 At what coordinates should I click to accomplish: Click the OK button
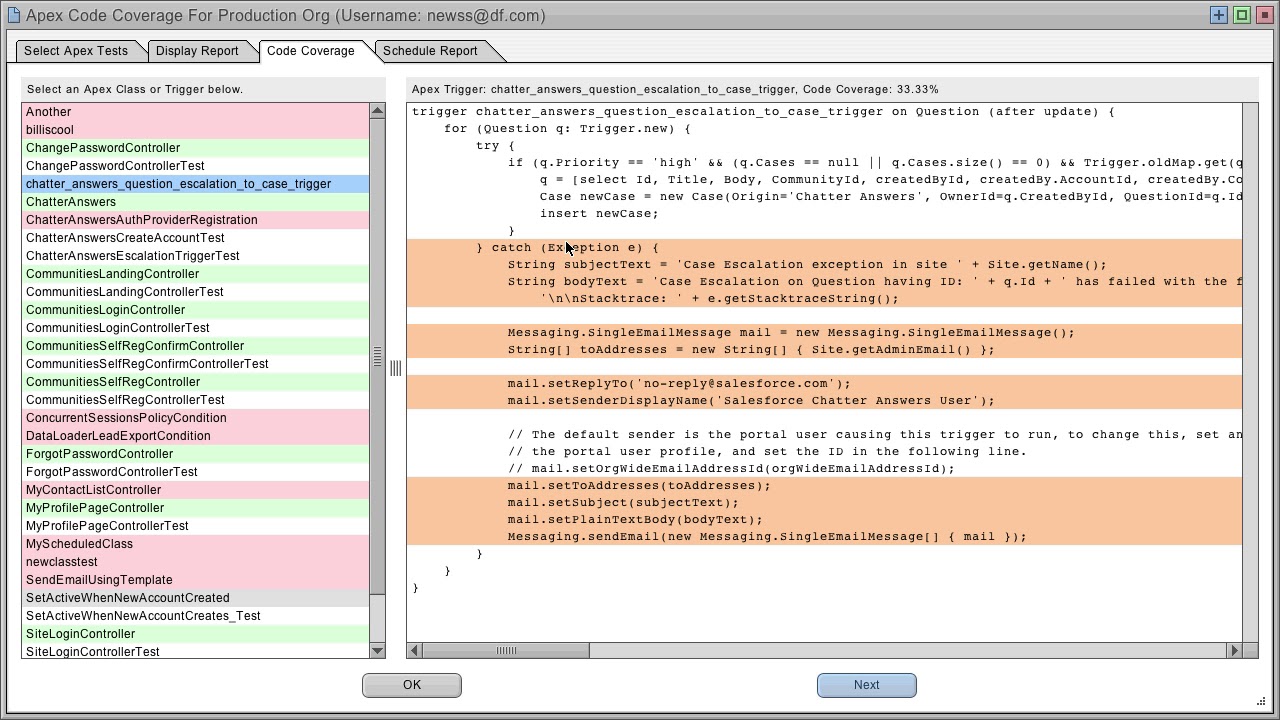tap(412, 685)
